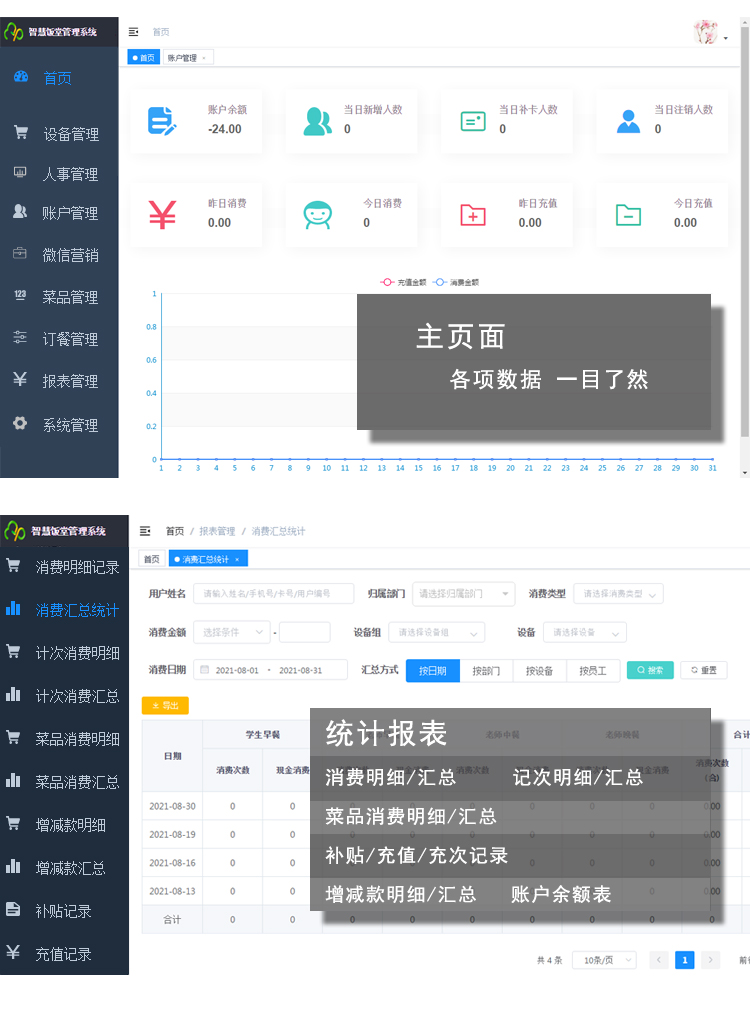Click the 当日补卡人数 card icon
Screen dimensions: 750x1018
[473, 121]
